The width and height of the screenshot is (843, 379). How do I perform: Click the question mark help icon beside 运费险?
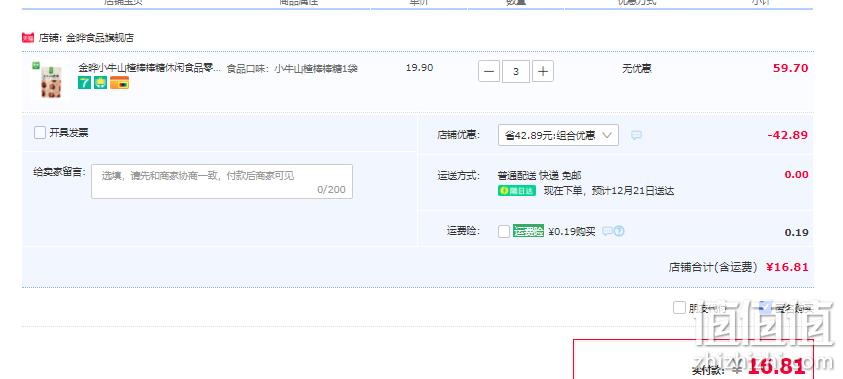click(x=619, y=231)
